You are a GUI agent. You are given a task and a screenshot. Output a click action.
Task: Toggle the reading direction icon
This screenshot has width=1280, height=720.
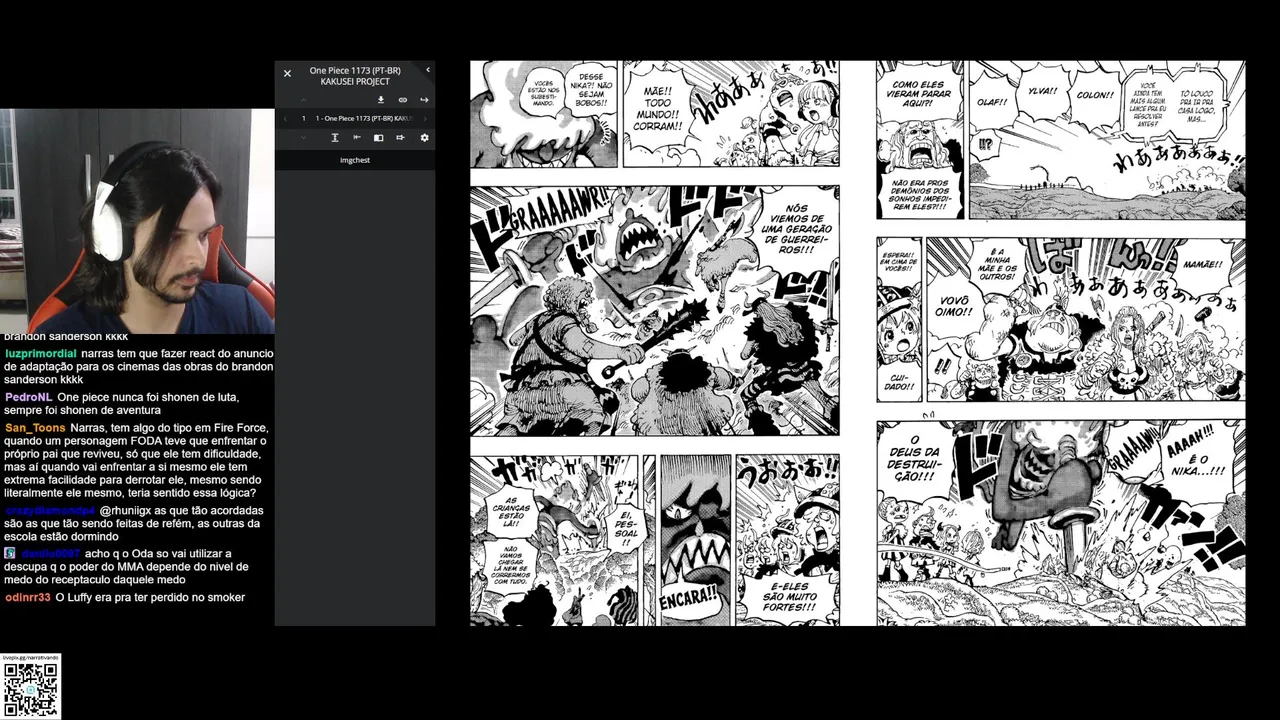click(x=357, y=137)
